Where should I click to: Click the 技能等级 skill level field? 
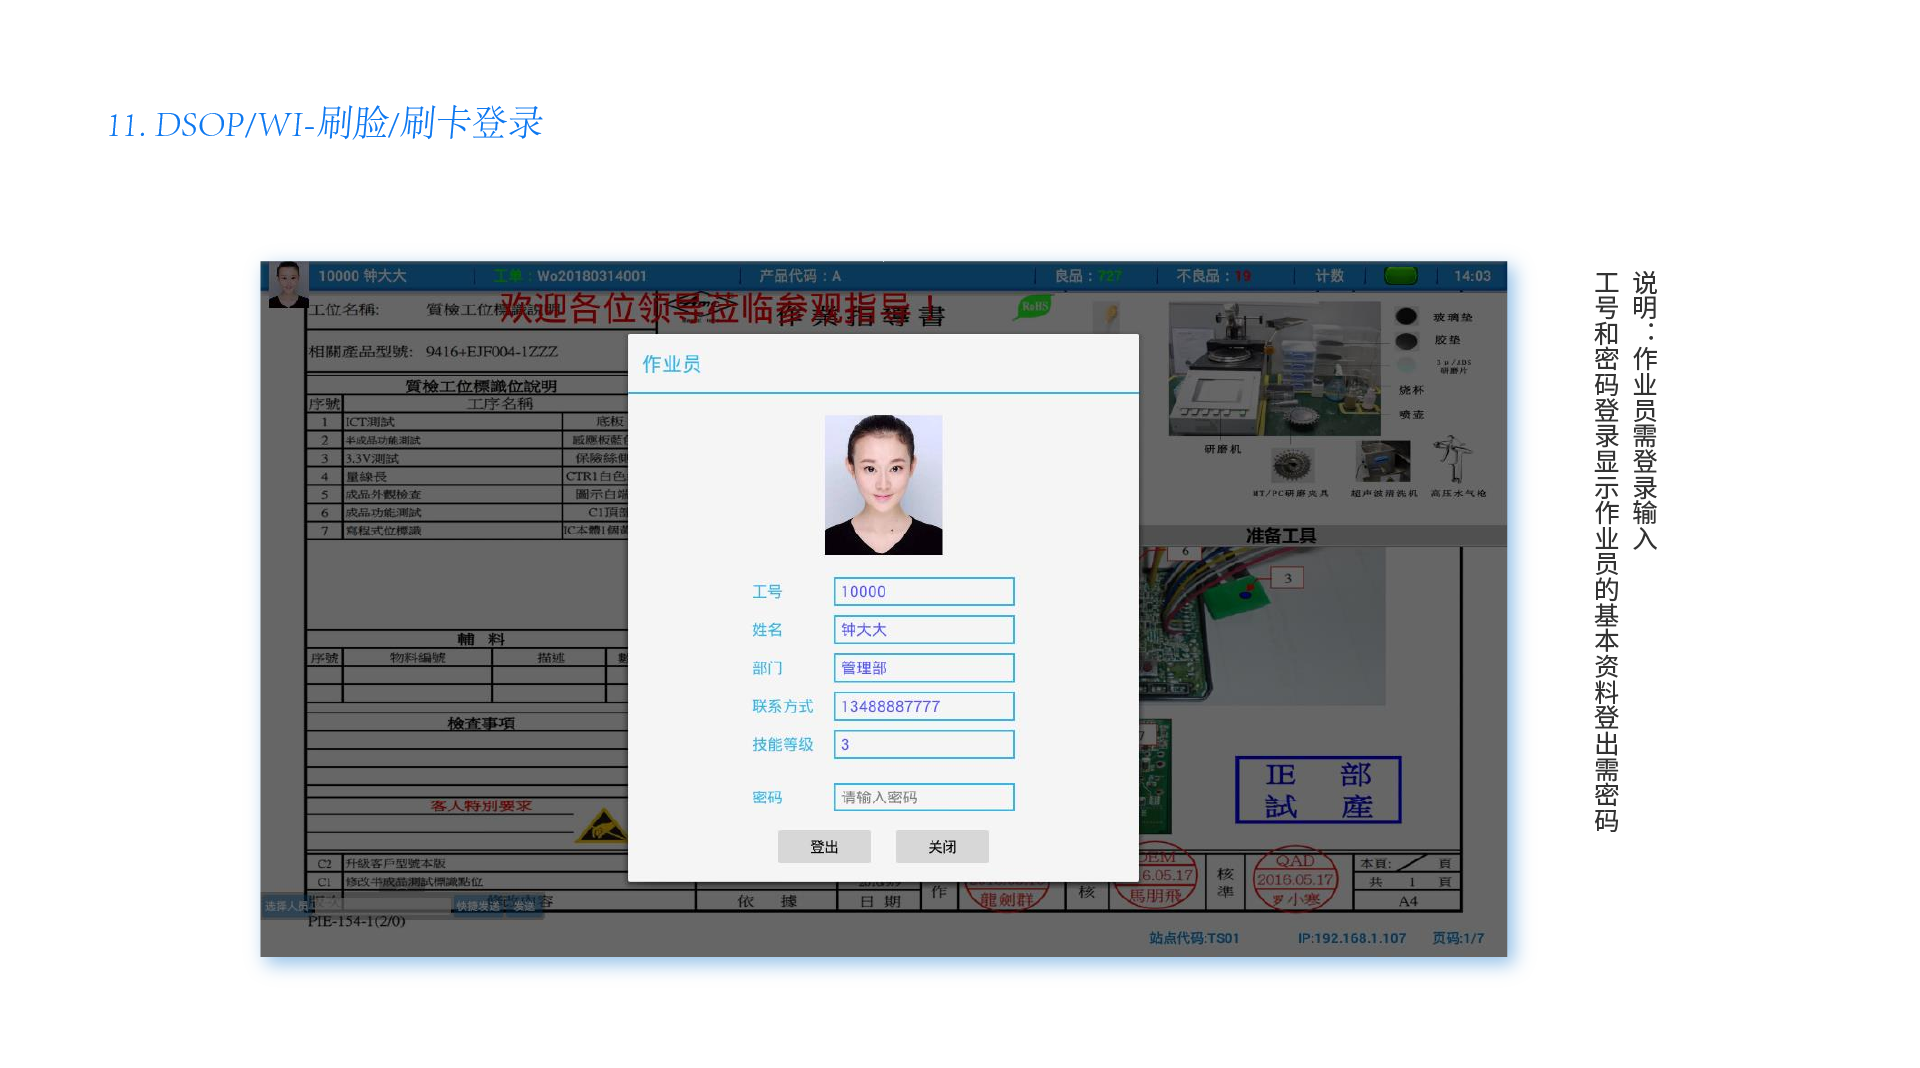click(x=923, y=745)
